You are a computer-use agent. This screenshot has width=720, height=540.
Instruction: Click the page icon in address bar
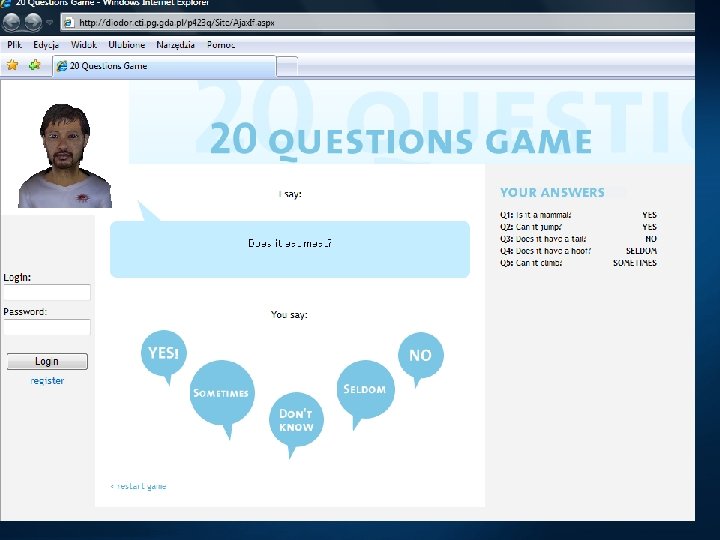pyautogui.click(x=68, y=22)
